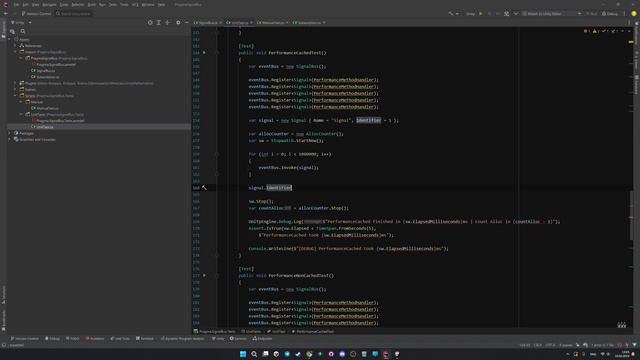Open Dynamic Program Analysis tool window
This screenshot has height=360, width=640.
coord(183,339)
